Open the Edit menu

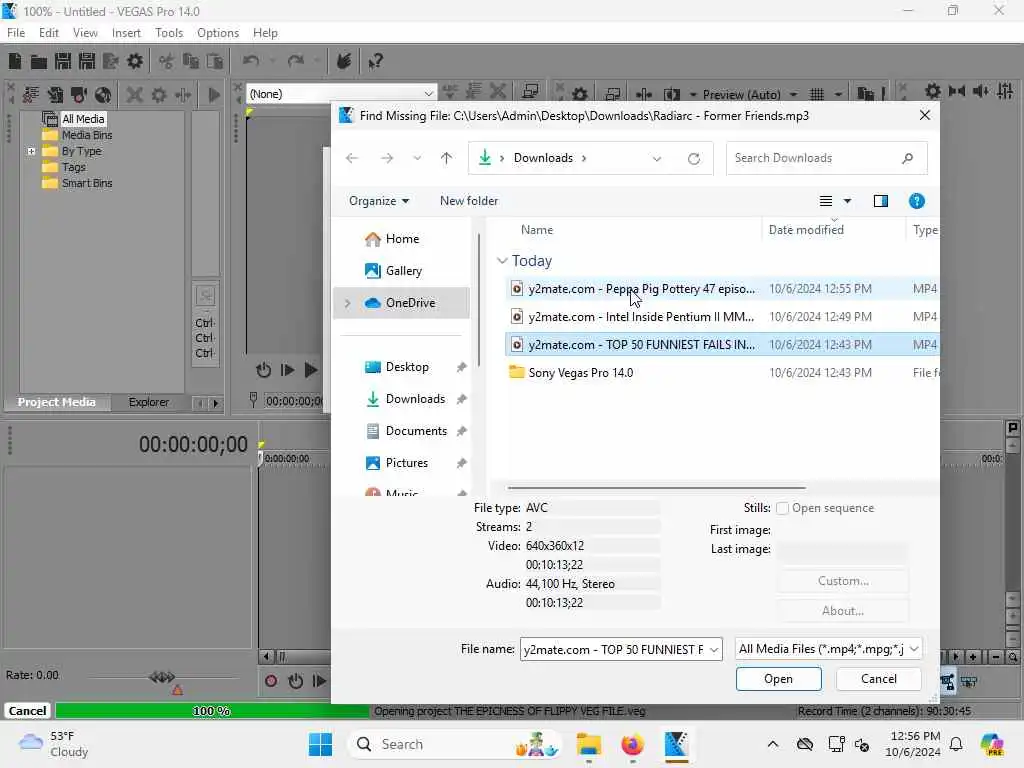(x=48, y=33)
